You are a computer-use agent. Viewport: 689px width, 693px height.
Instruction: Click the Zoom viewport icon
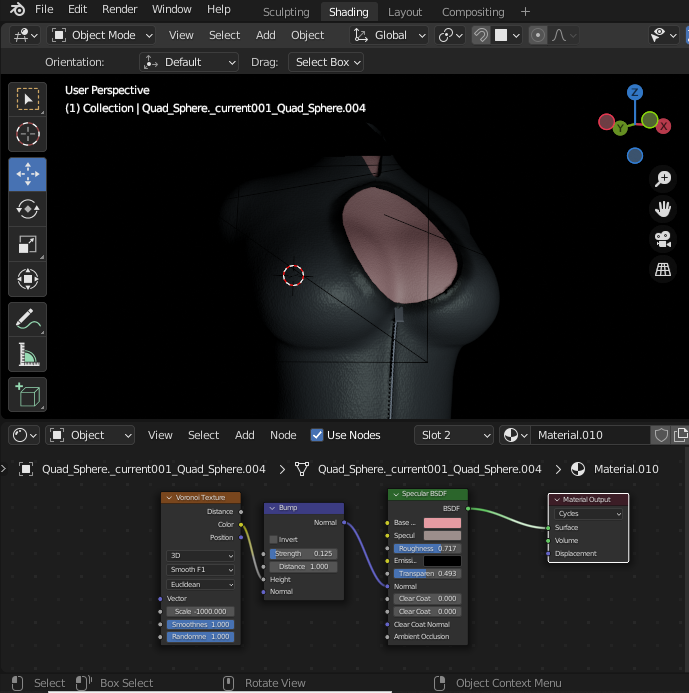point(662,179)
